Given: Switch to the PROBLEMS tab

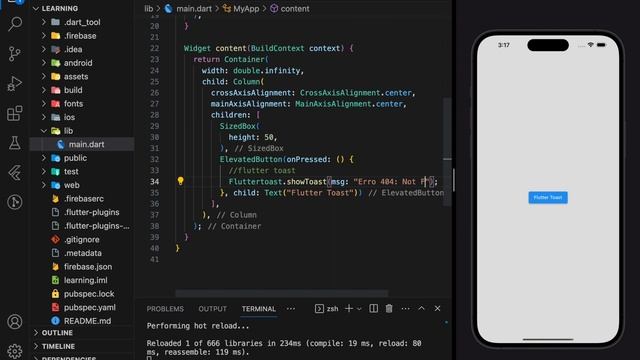Looking at the screenshot, I should (x=165, y=309).
